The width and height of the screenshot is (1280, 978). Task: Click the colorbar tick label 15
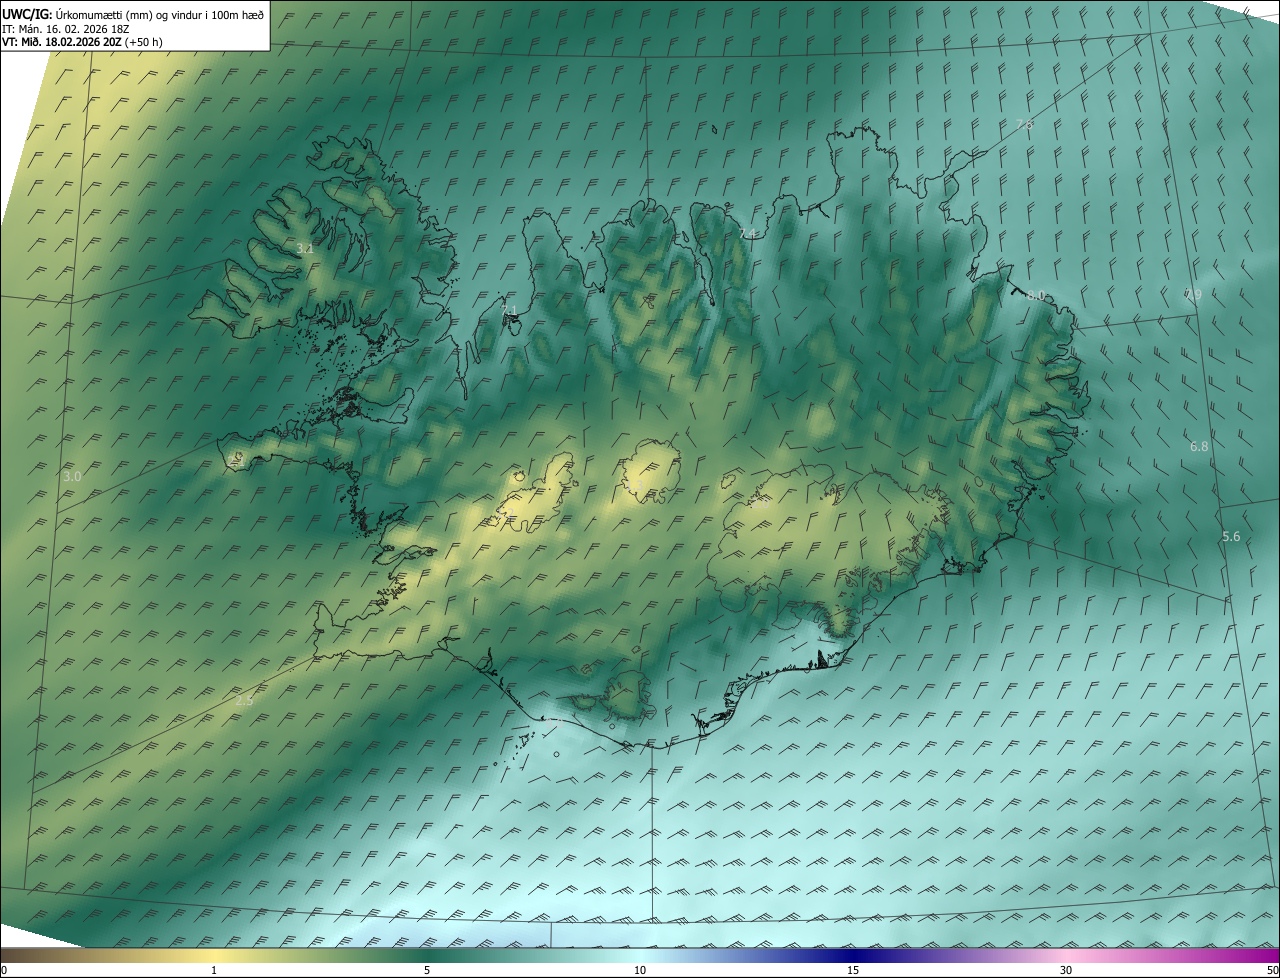(x=853, y=970)
